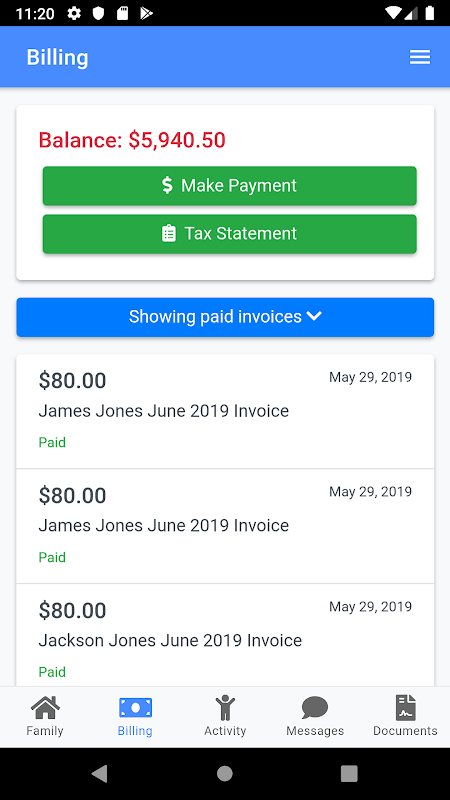Click the Tax Statement button
The image size is (450, 800).
tap(230, 234)
